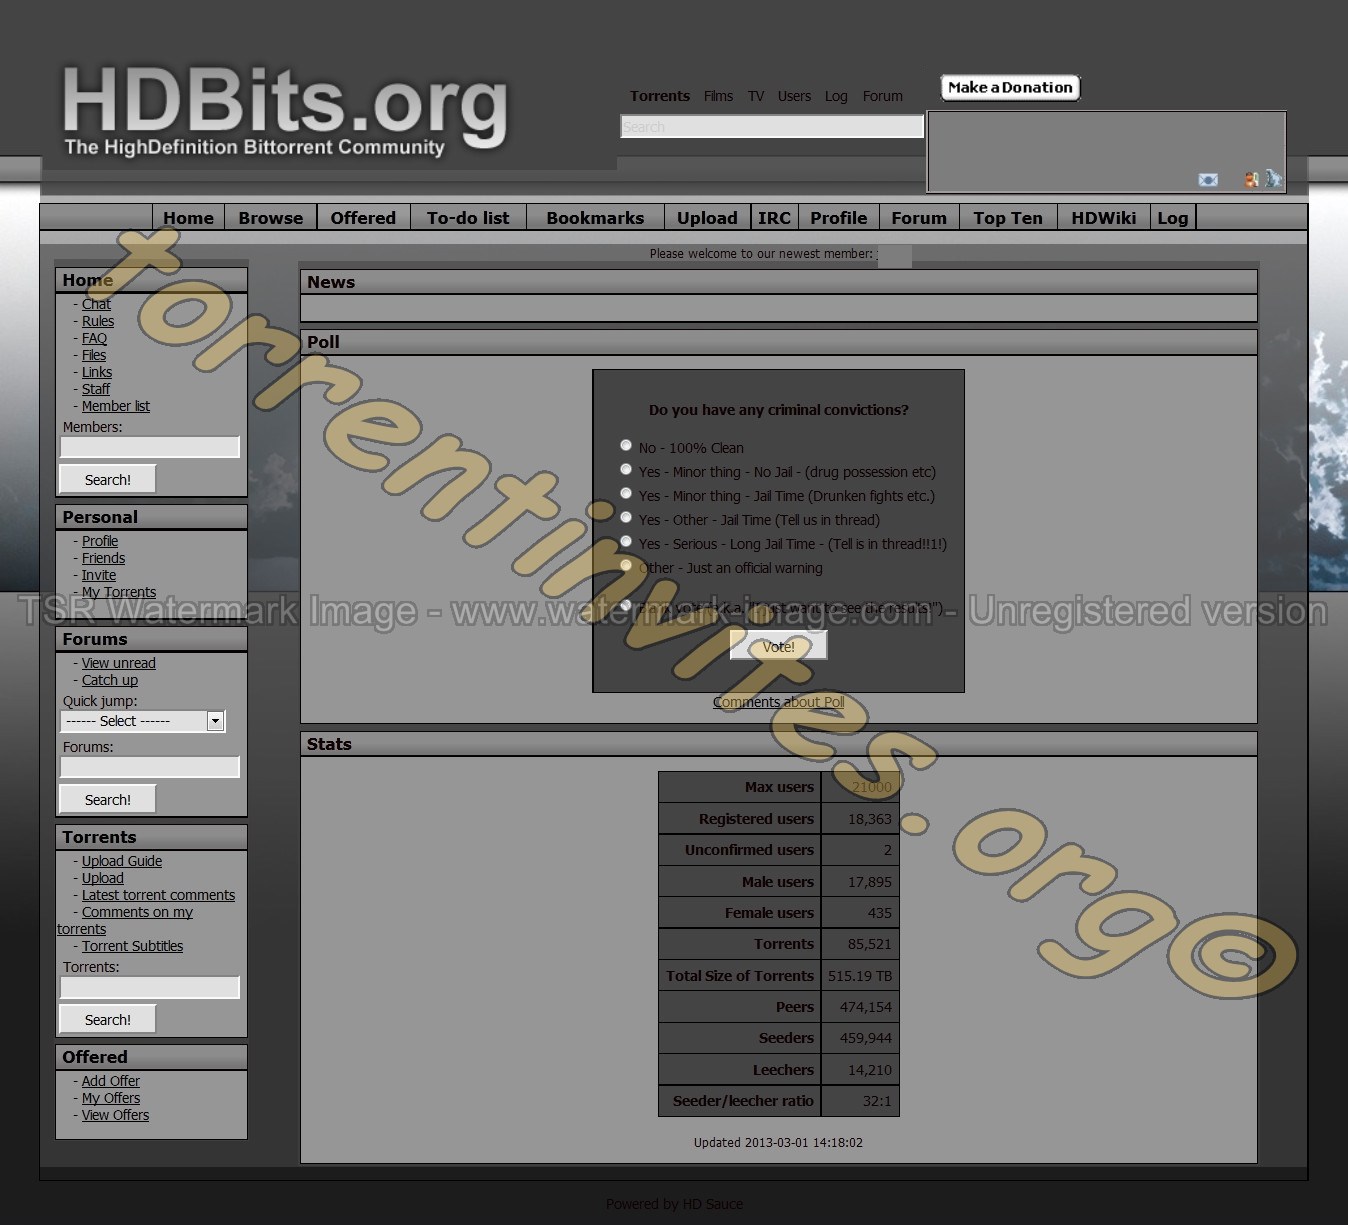The width and height of the screenshot is (1348, 1225).
Task: Open Upload link under Torrents sidebar
Action: (x=103, y=878)
